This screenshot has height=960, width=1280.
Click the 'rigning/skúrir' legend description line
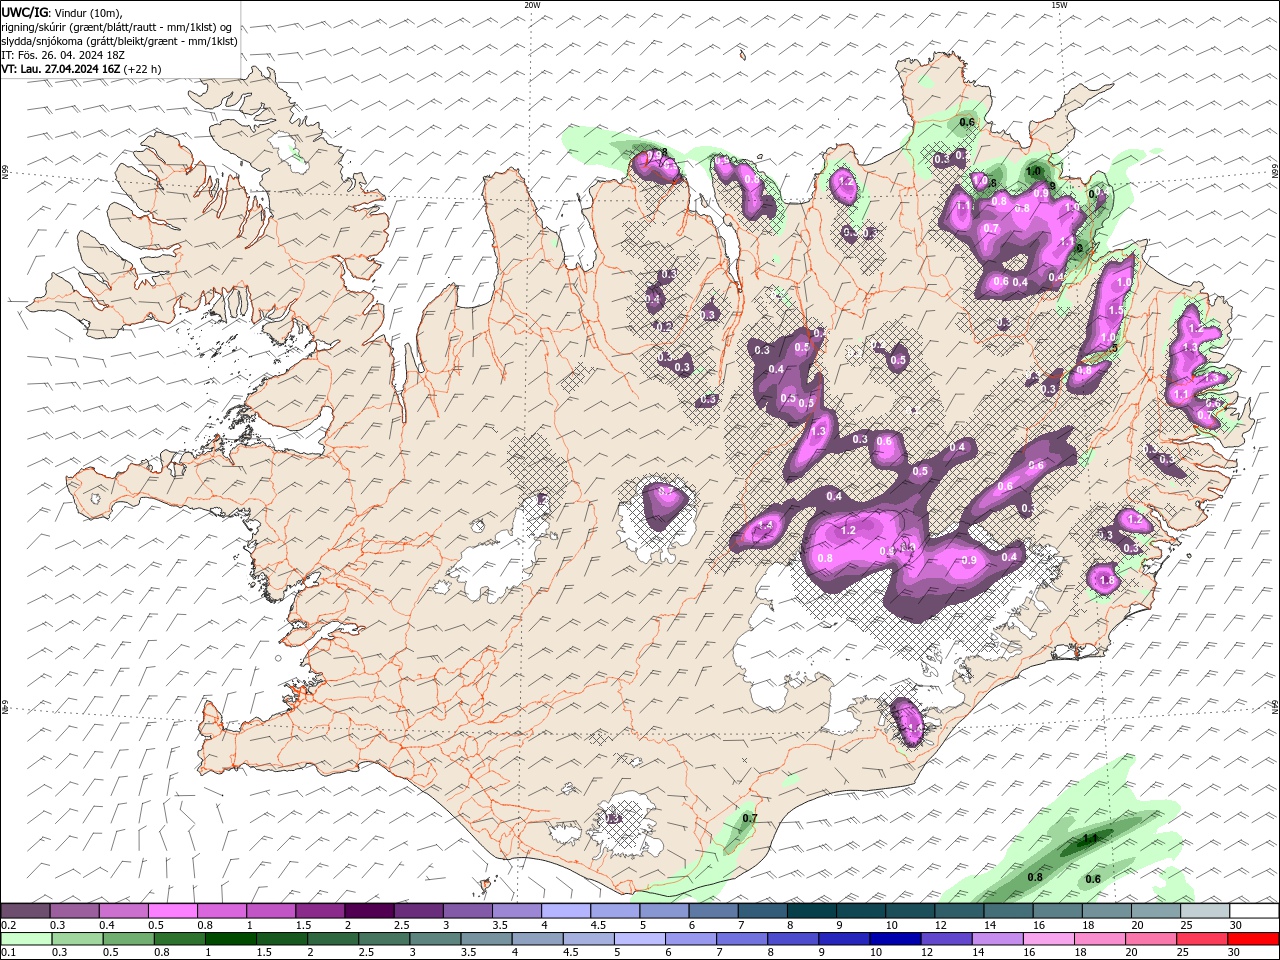click(117, 27)
